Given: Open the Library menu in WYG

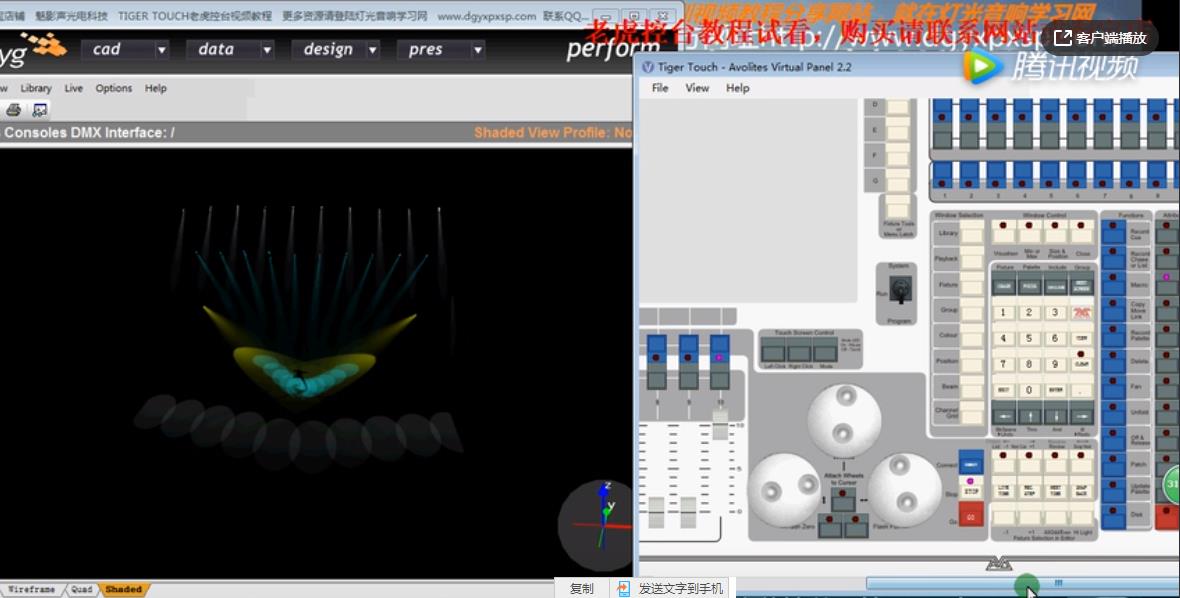Looking at the screenshot, I should [36, 88].
